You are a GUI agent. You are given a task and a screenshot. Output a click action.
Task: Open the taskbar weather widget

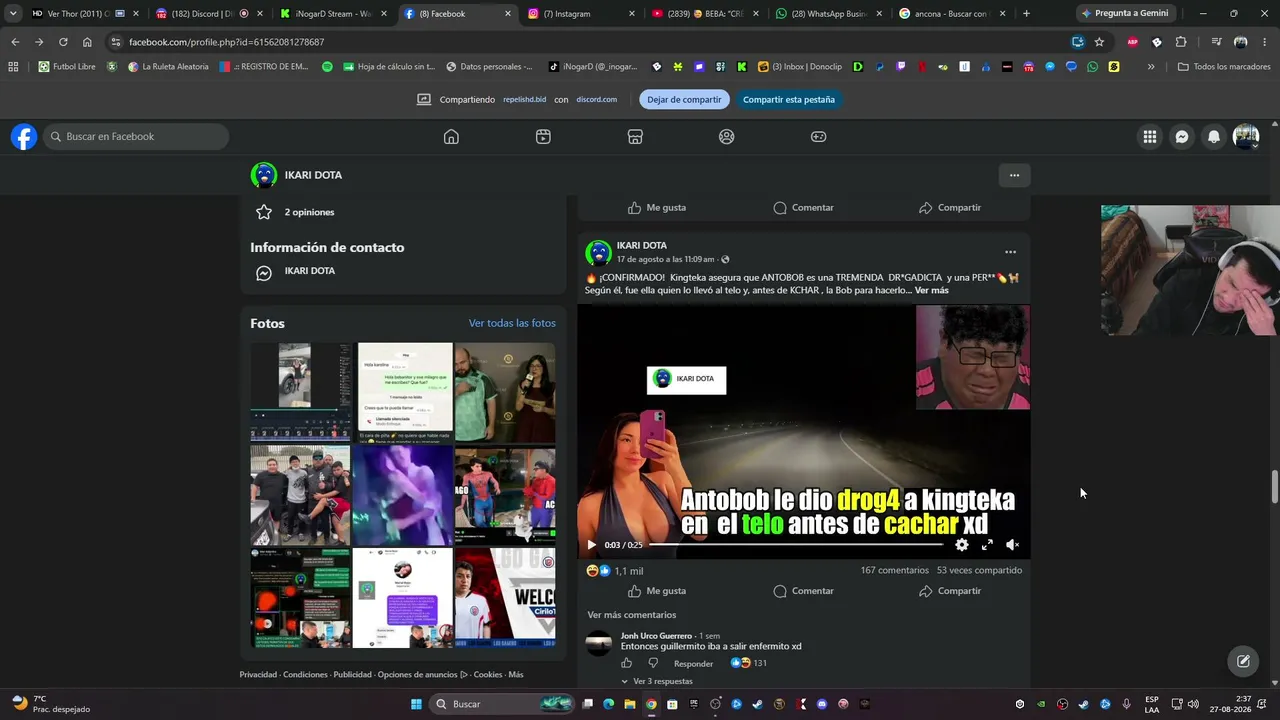50,704
